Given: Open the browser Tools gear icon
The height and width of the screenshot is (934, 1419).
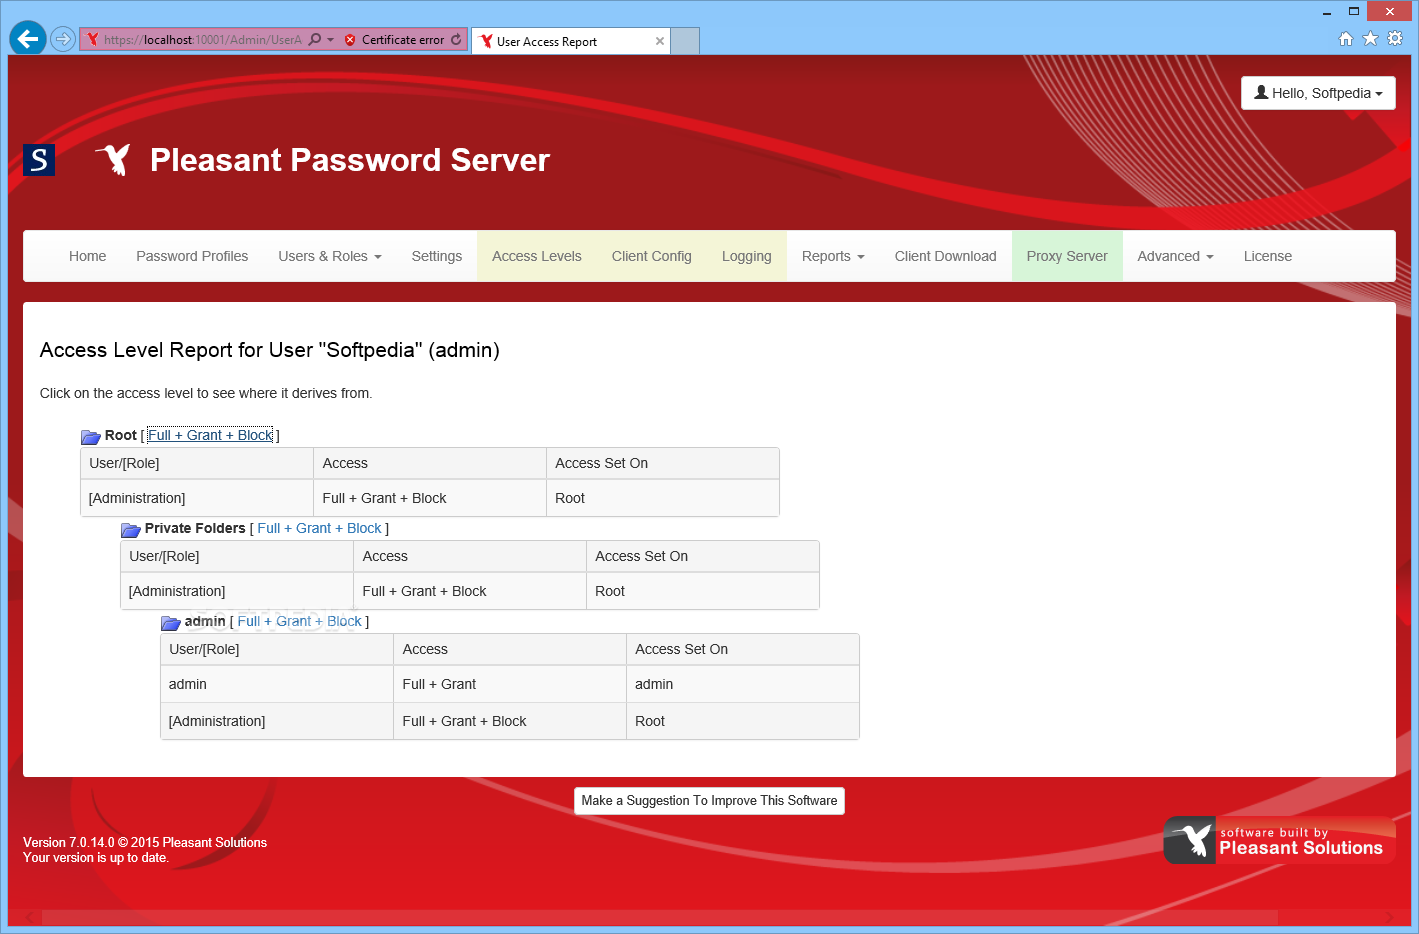Looking at the screenshot, I should 1395,38.
